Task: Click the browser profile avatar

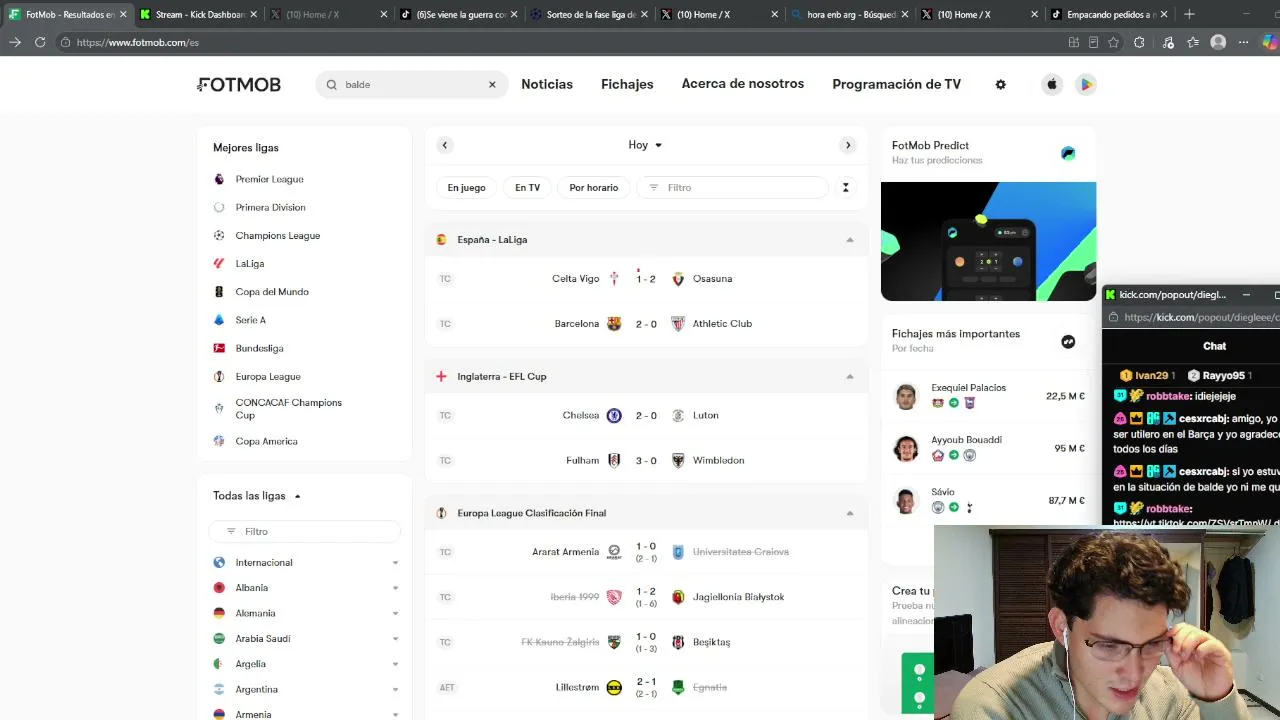Action: pos(1218,42)
